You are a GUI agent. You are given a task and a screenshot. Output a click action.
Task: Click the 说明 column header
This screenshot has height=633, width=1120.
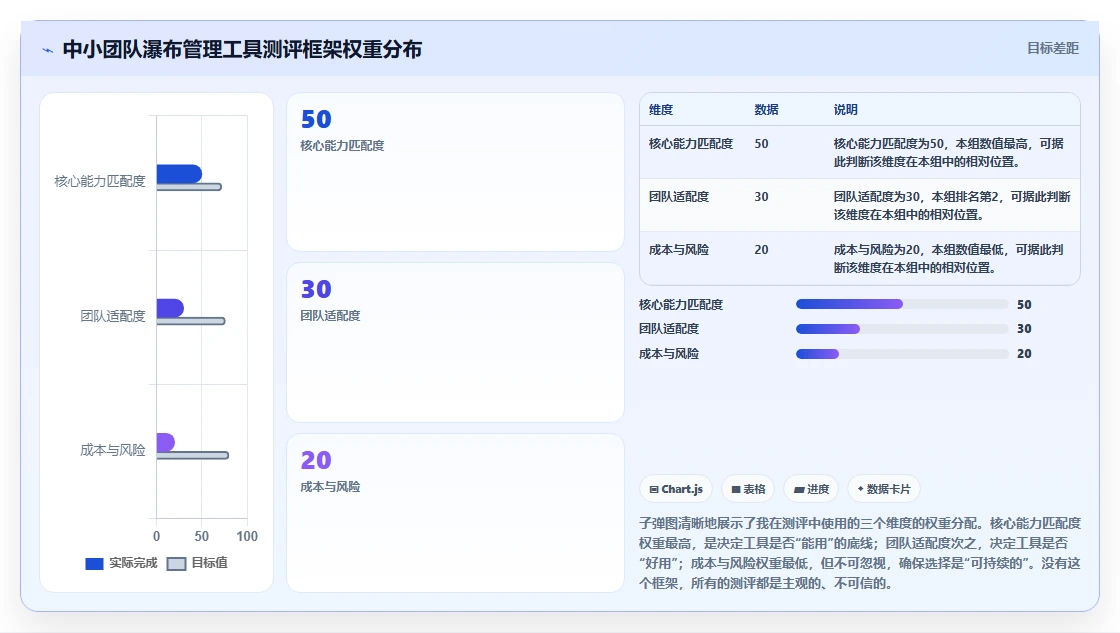tap(846, 110)
